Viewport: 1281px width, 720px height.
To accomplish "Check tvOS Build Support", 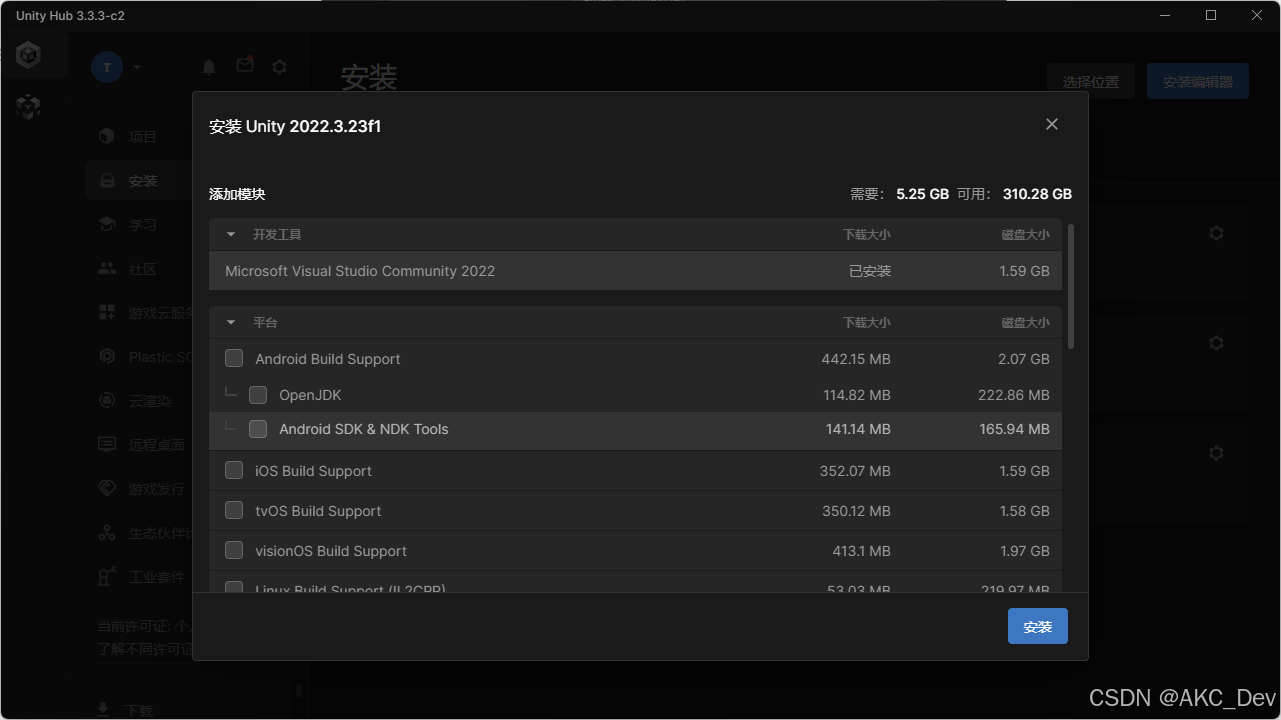I will coord(234,510).
